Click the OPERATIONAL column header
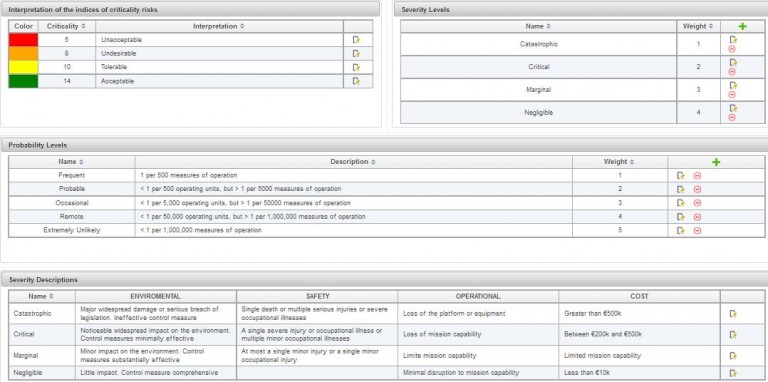The height and width of the screenshot is (382, 768). tap(478, 296)
